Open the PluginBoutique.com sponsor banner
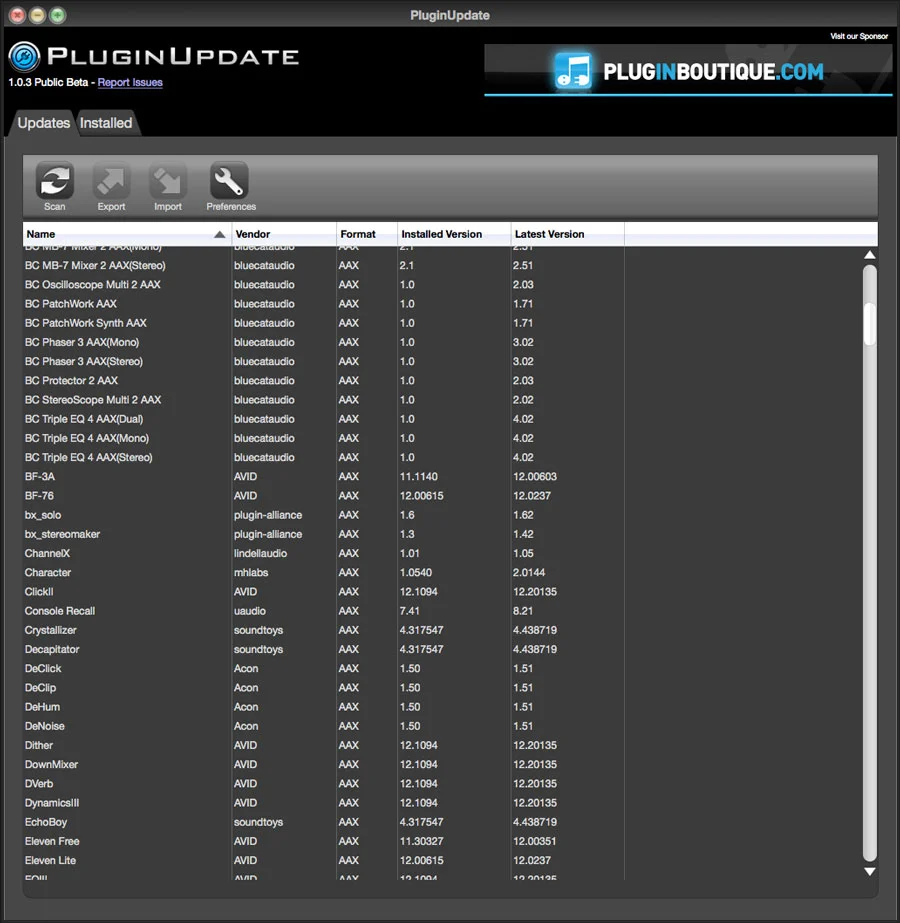Screen dimensions: 900x923 click(x=688, y=70)
